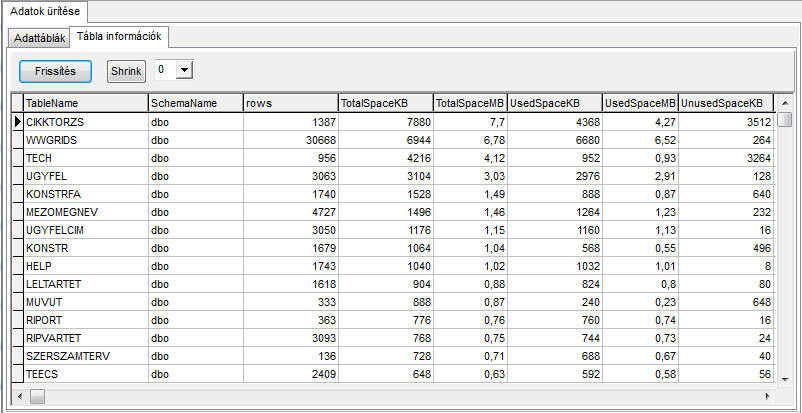The image size is (802, 413).
Task: Click TotalSpaceKB value 7880
Action: click(386, 122)
